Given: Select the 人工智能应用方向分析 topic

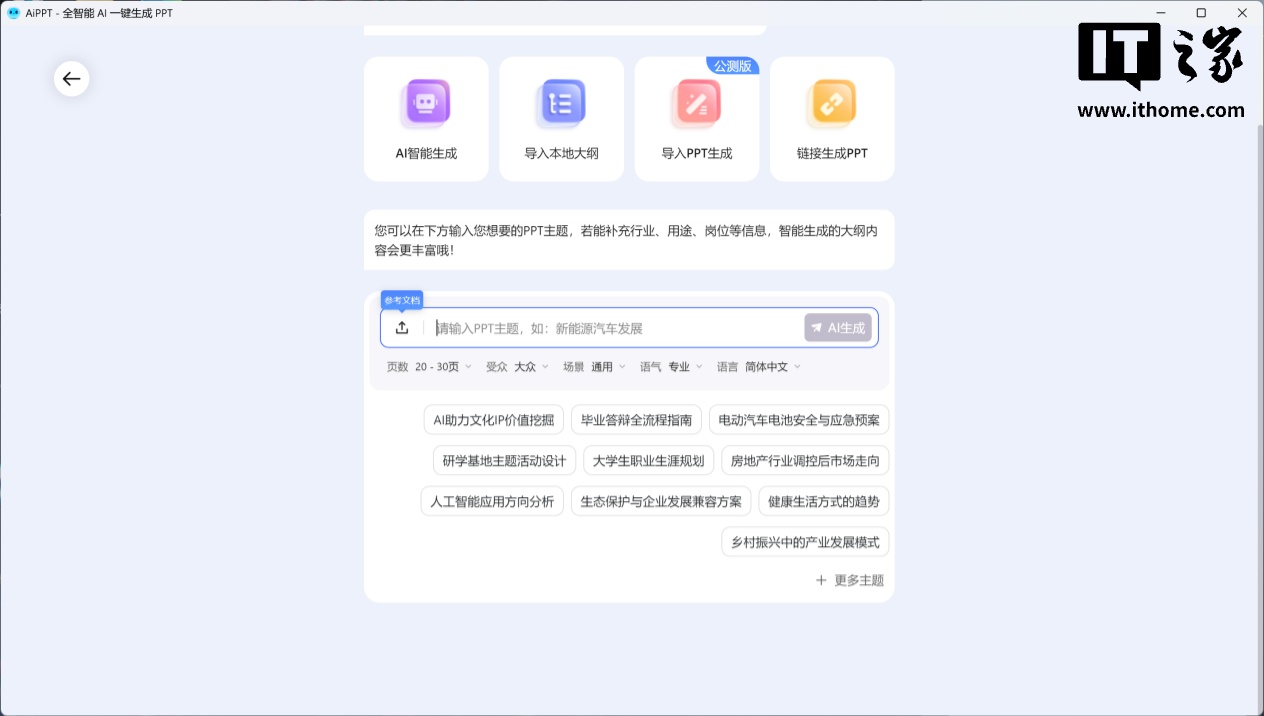Looking at the screenshot, I should [x=492, y=501].
